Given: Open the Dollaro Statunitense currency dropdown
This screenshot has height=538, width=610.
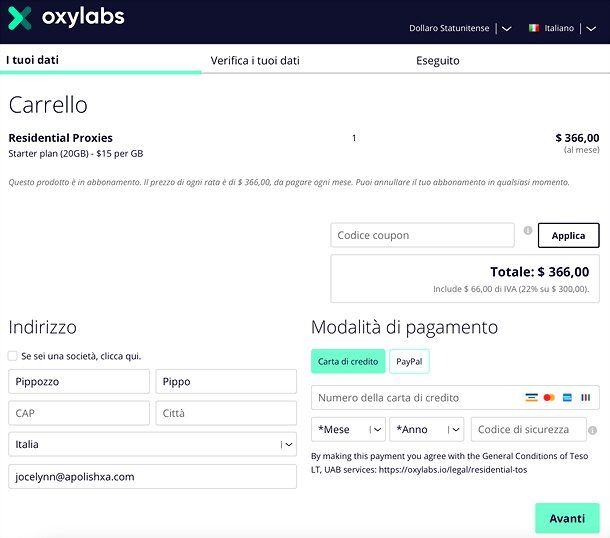Looking at the screenshot, I should [x=460, y=28].
